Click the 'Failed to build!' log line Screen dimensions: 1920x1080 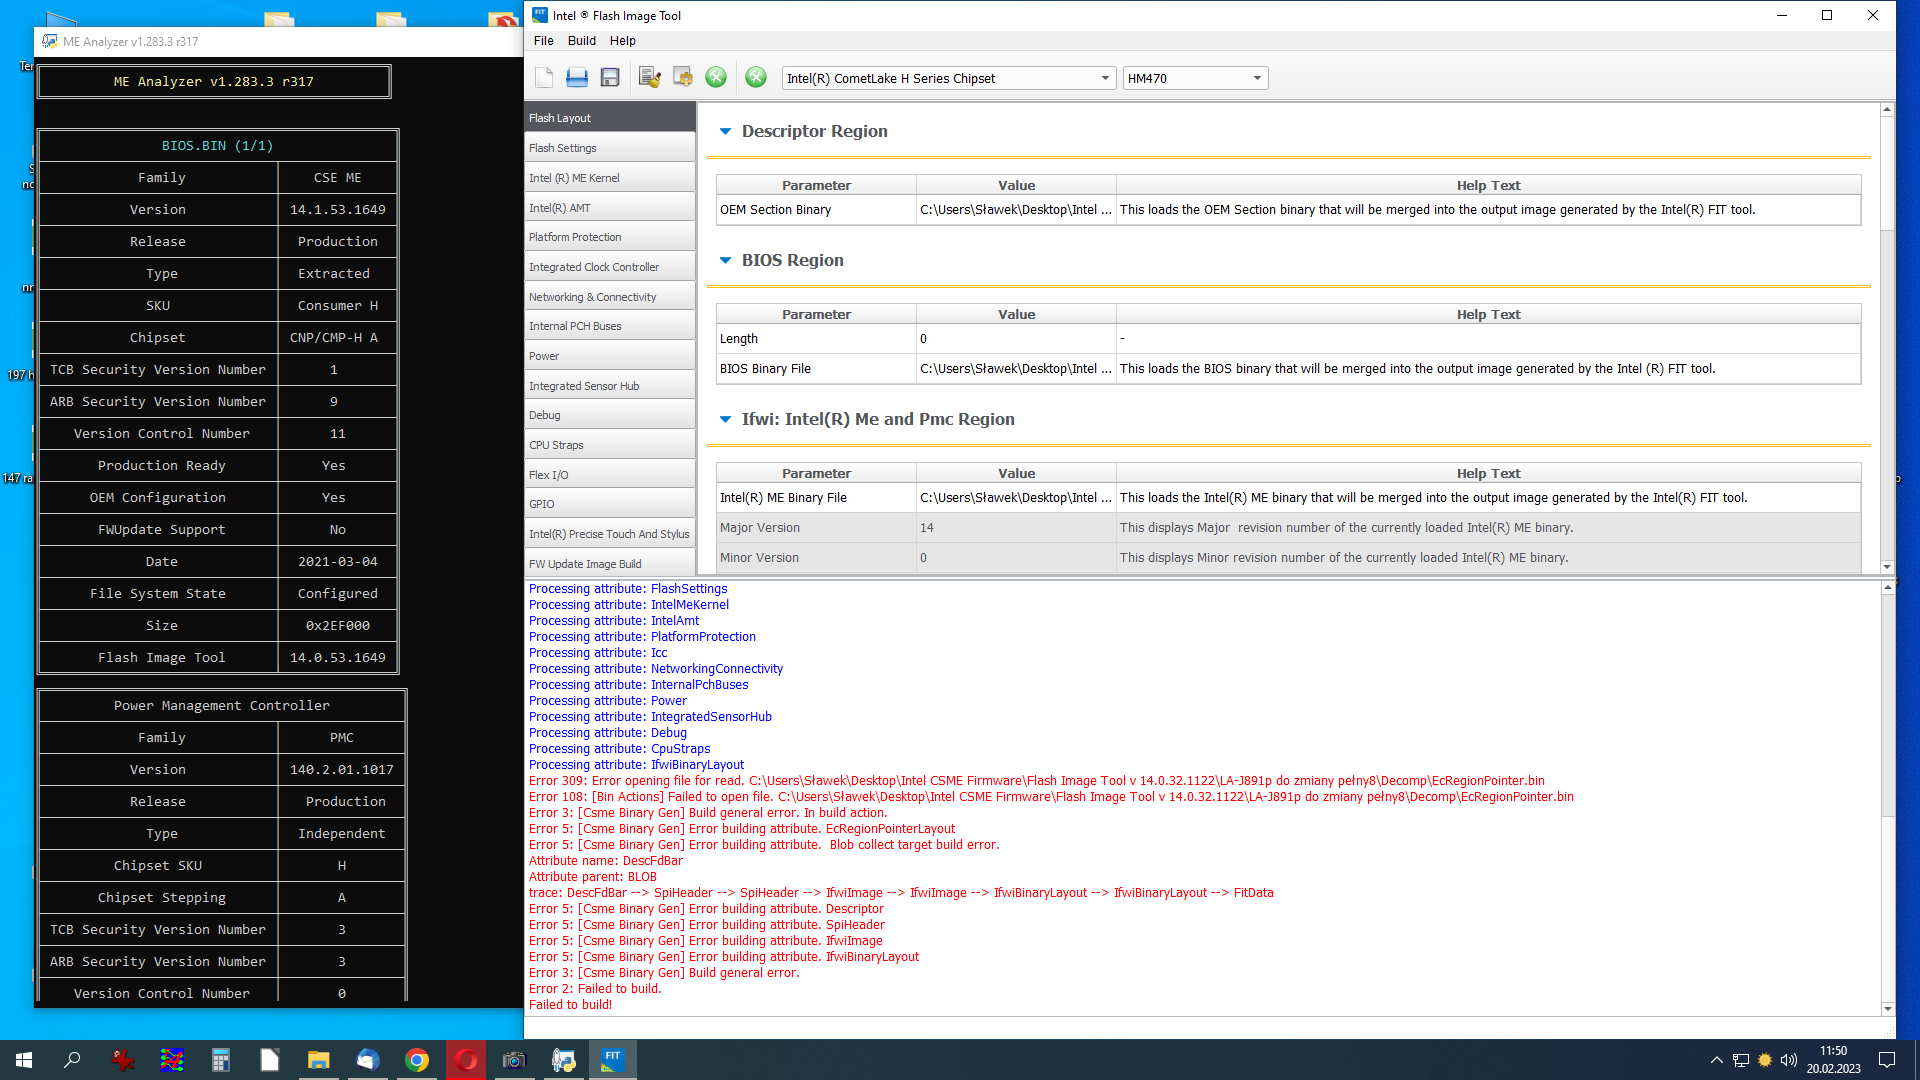[570, 1005]
